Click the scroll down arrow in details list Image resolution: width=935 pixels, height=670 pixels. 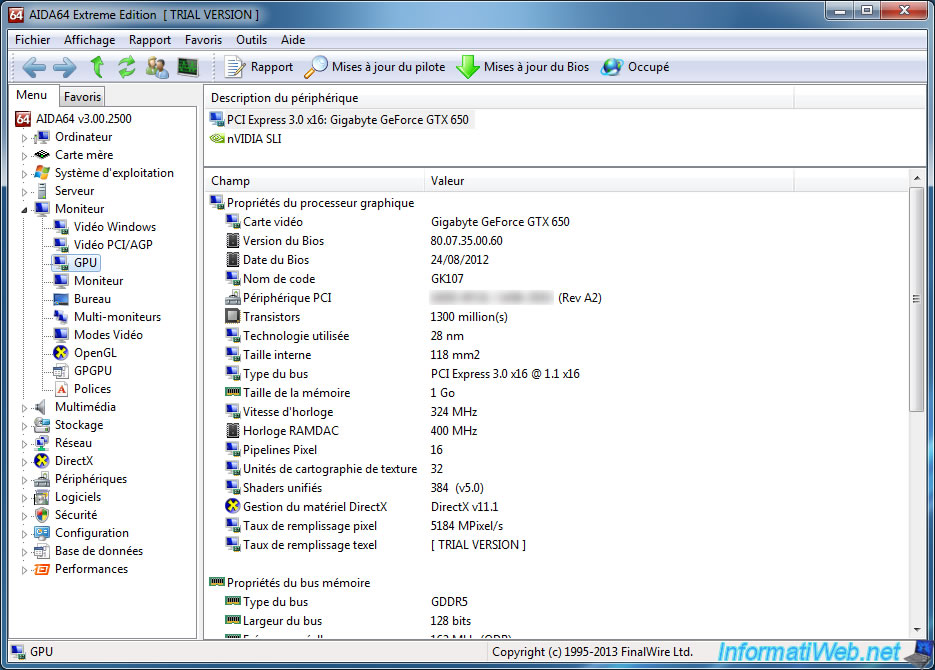[917, 629]
